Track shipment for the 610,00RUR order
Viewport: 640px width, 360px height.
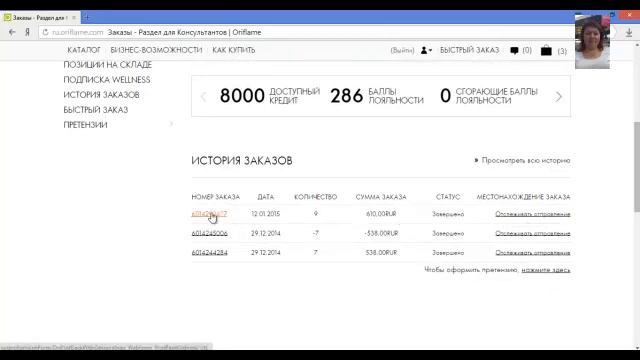pyautogui.click(x=533, y=214)
